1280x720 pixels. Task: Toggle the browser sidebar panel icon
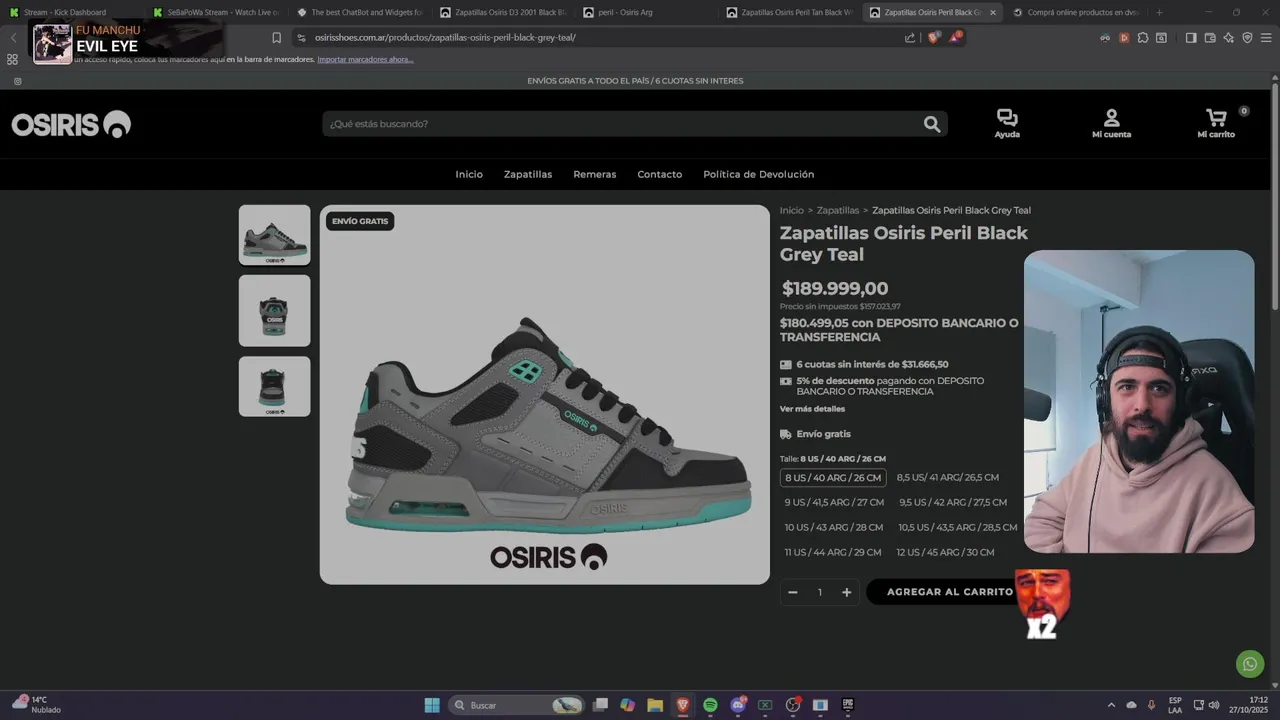tap(1191, 38)
